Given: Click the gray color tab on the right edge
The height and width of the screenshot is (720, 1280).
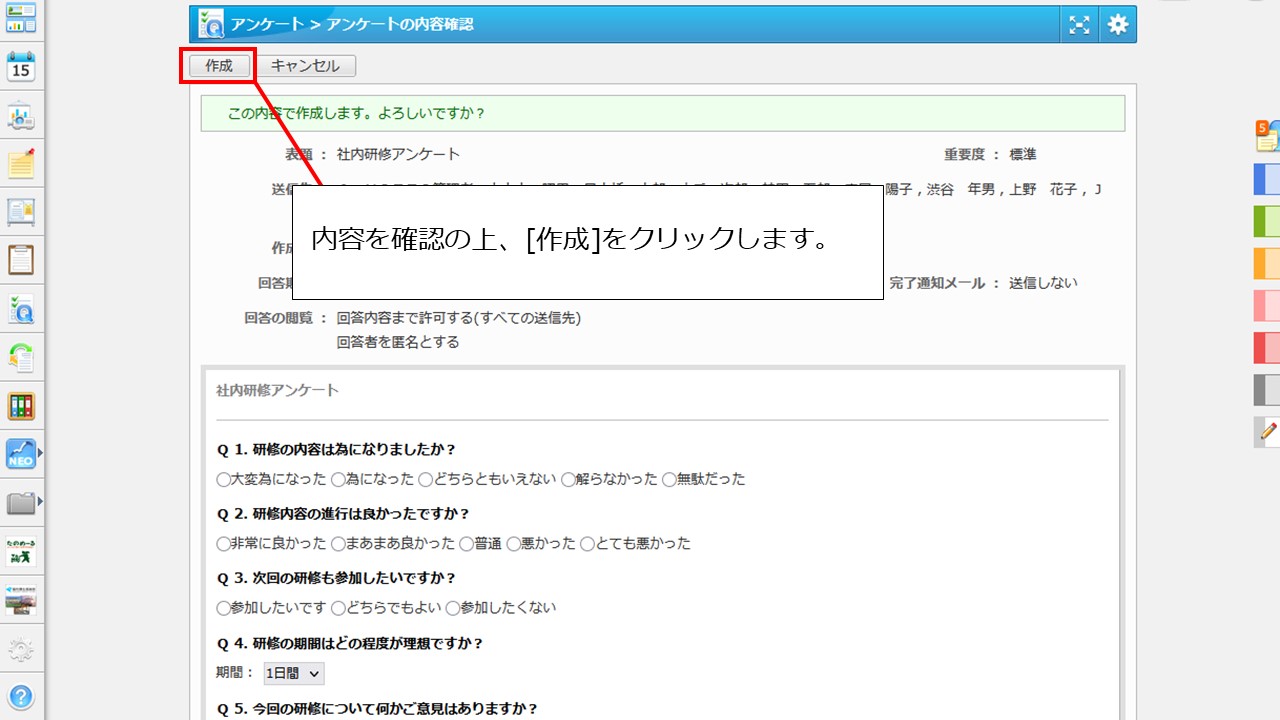Looking at the screenshot, I should (1267, 389).
